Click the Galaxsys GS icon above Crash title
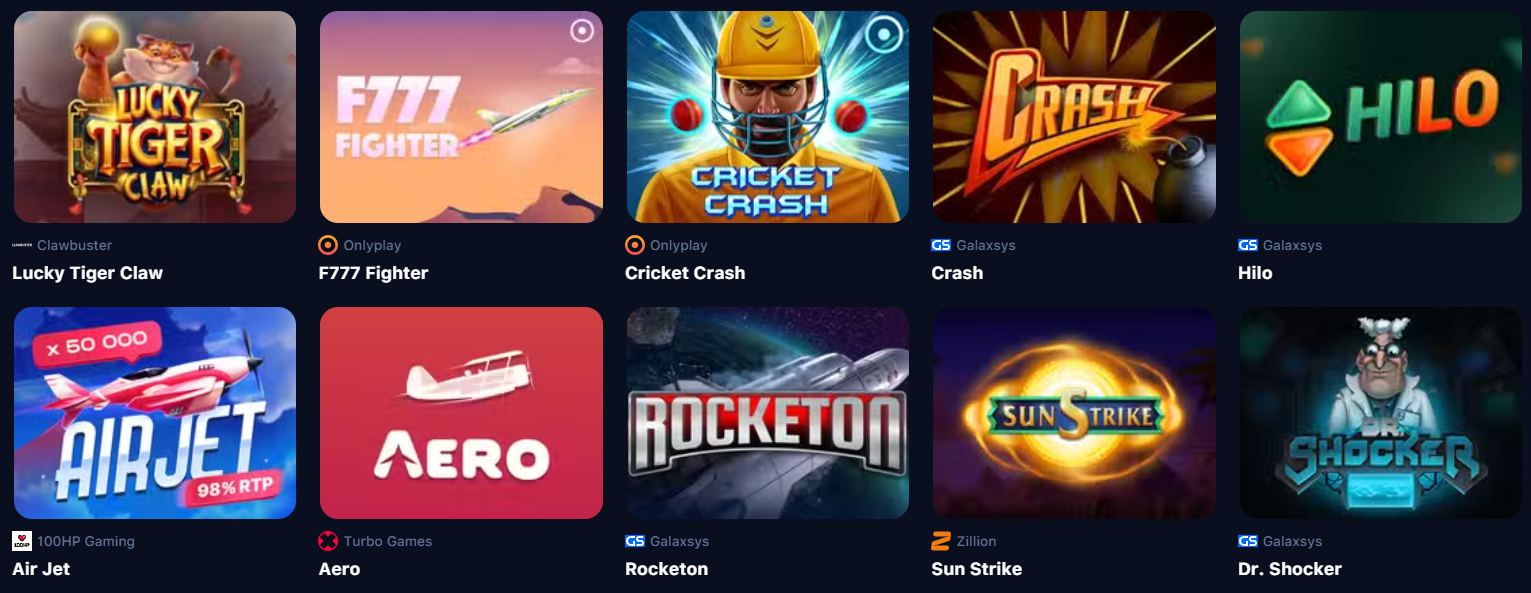This screenshot has width=1531, height=593. [x=941, y=245]
